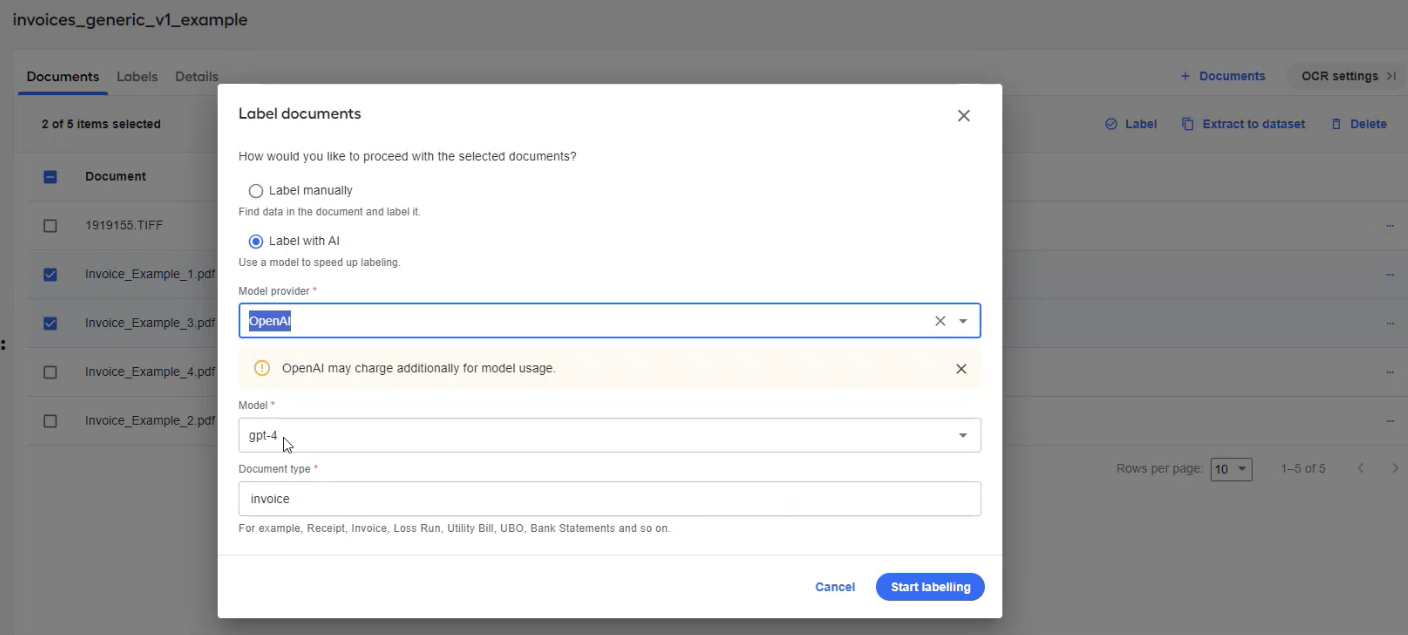Image resolution: width=1408 pixels, height=635 pixels.
Task: Click the Document column header
Action: tap(115, 177)
